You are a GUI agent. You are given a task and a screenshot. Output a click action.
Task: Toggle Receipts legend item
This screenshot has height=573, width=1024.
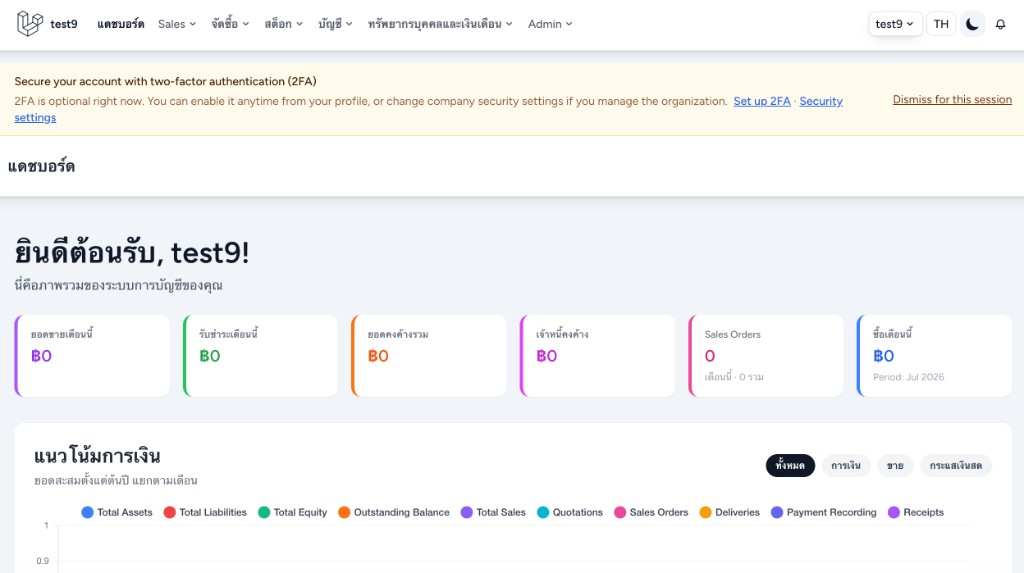(x=916, y=512)
